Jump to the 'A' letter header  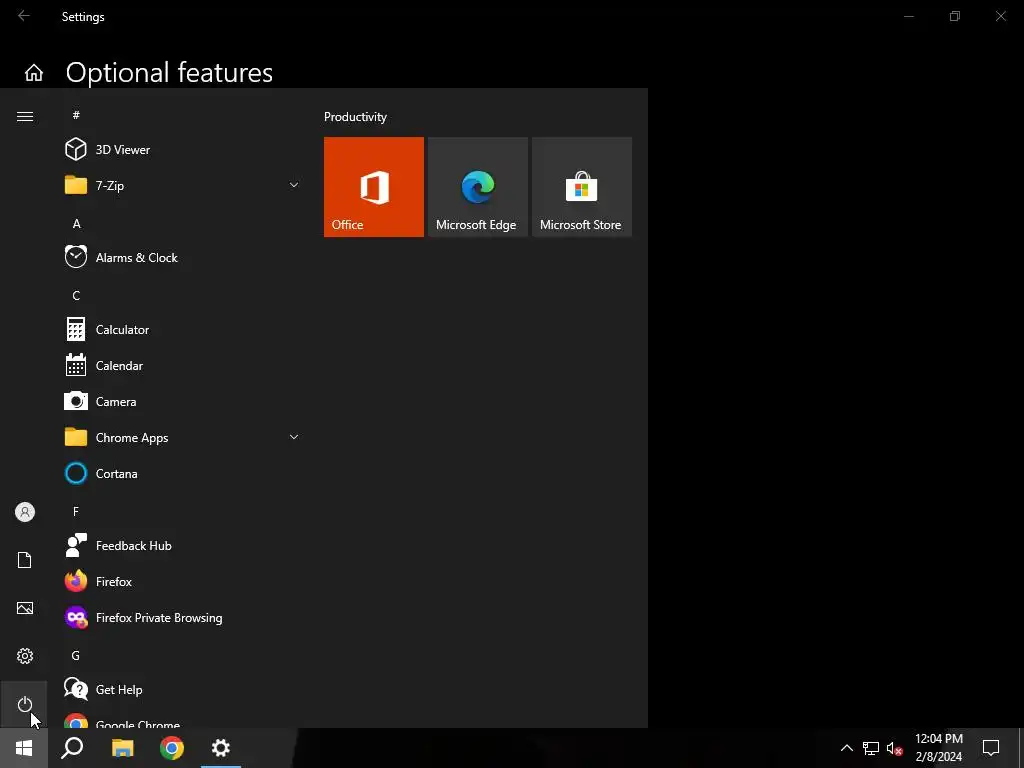(x=76, y=223)
